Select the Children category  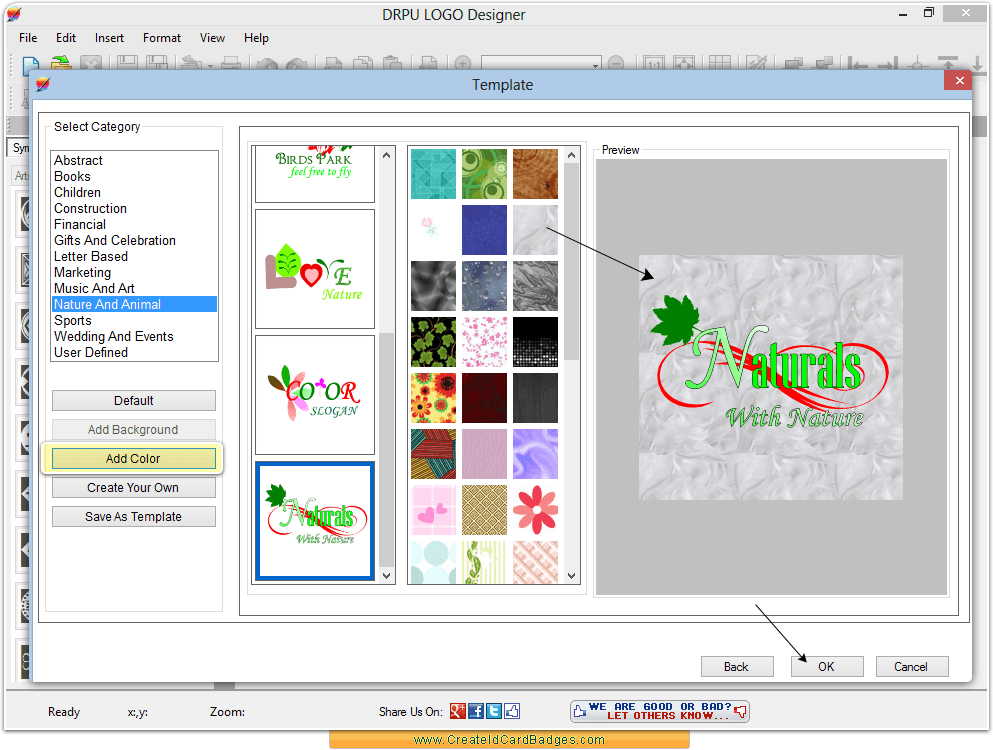click(134, 192)
